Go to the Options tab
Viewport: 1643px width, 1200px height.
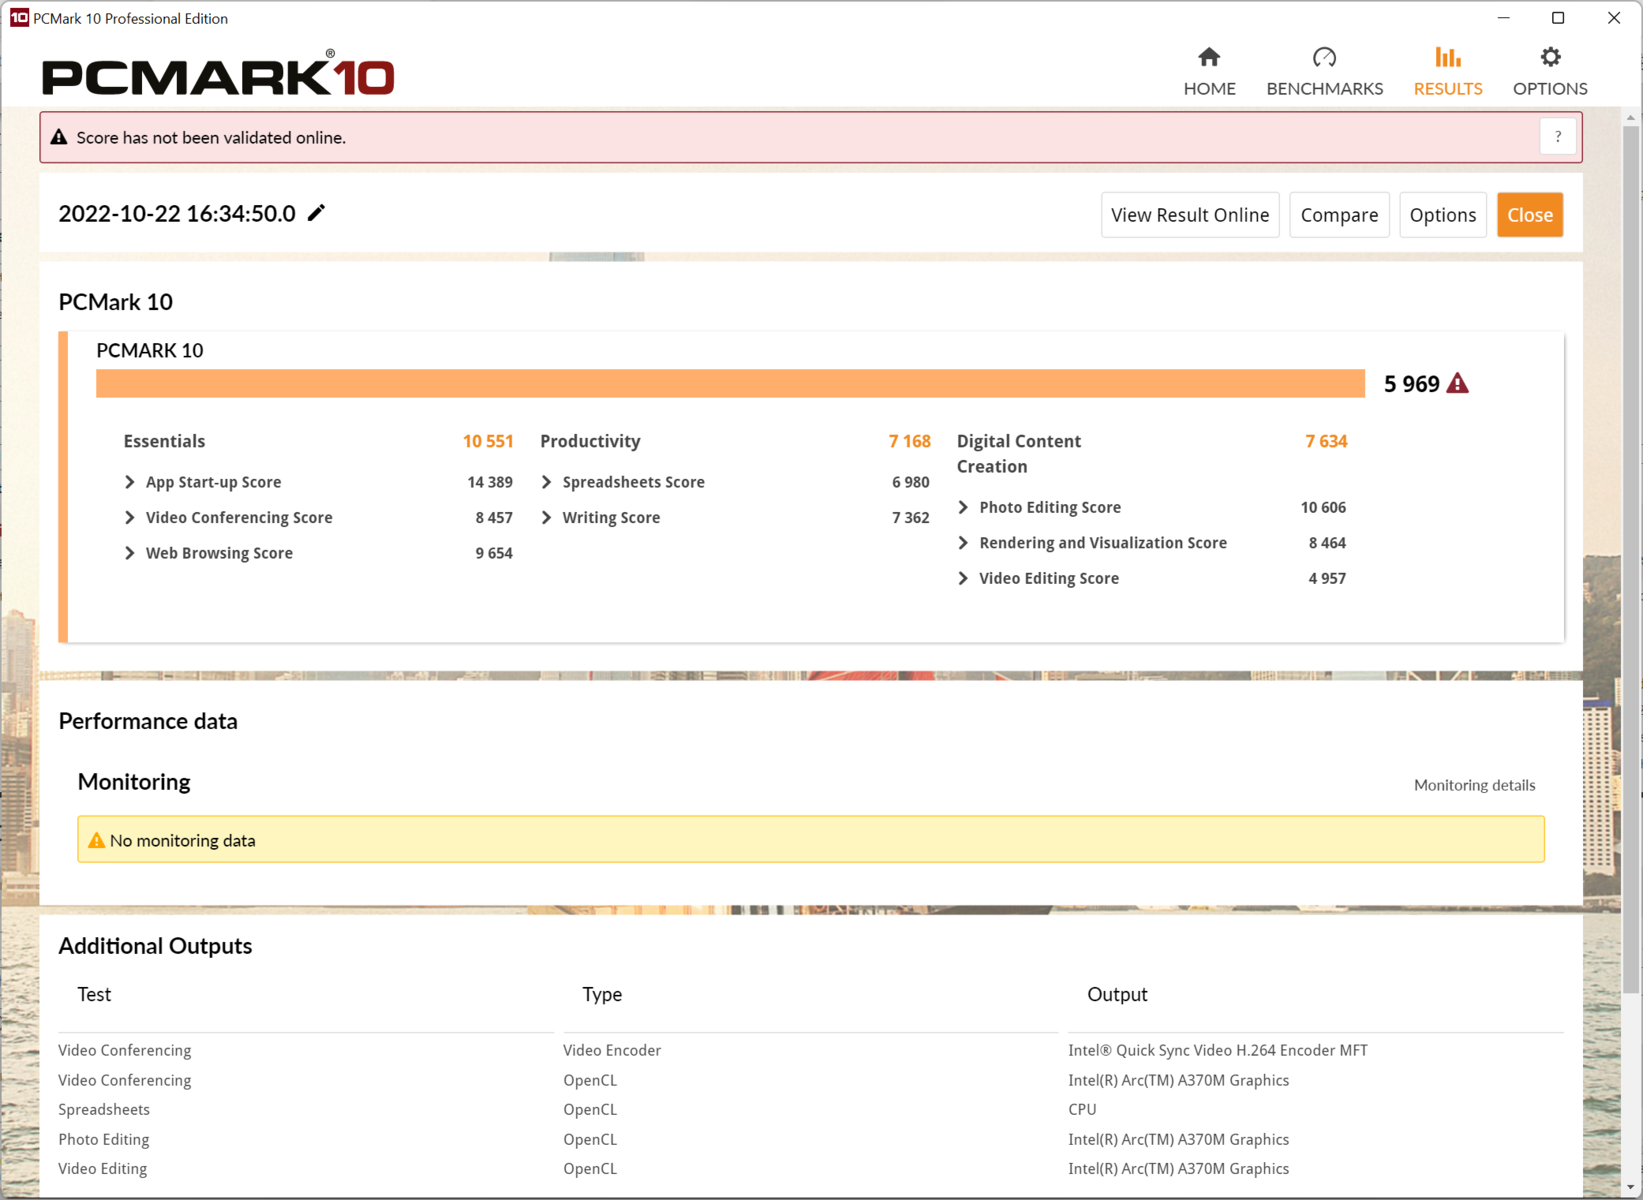point(1549,71)
